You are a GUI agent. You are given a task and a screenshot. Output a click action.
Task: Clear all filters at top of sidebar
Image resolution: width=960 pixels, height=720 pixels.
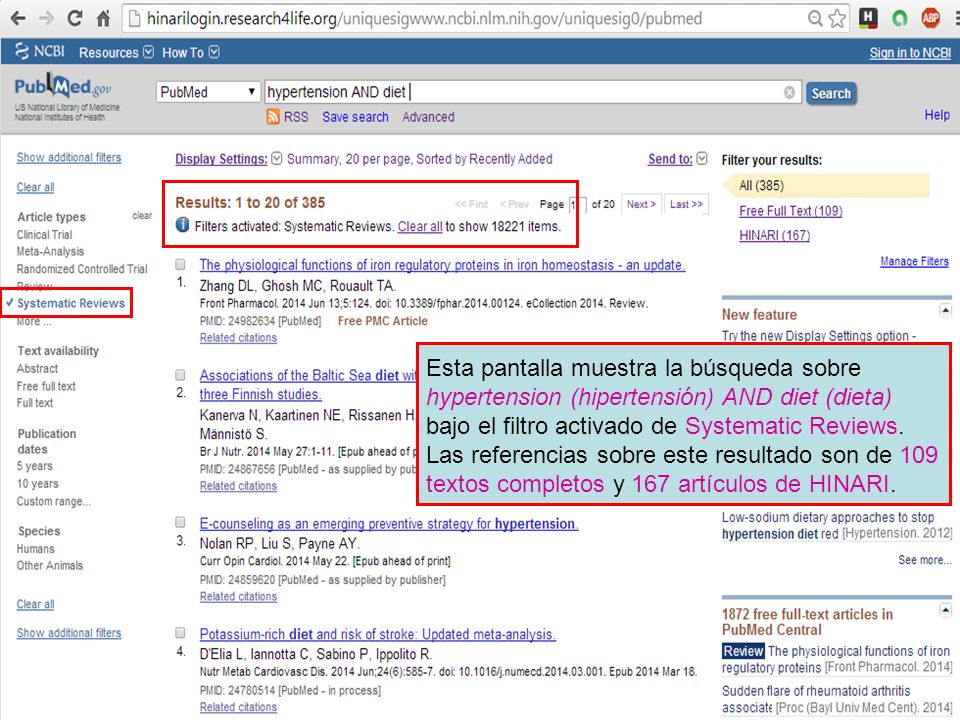[x=35, y=187]
